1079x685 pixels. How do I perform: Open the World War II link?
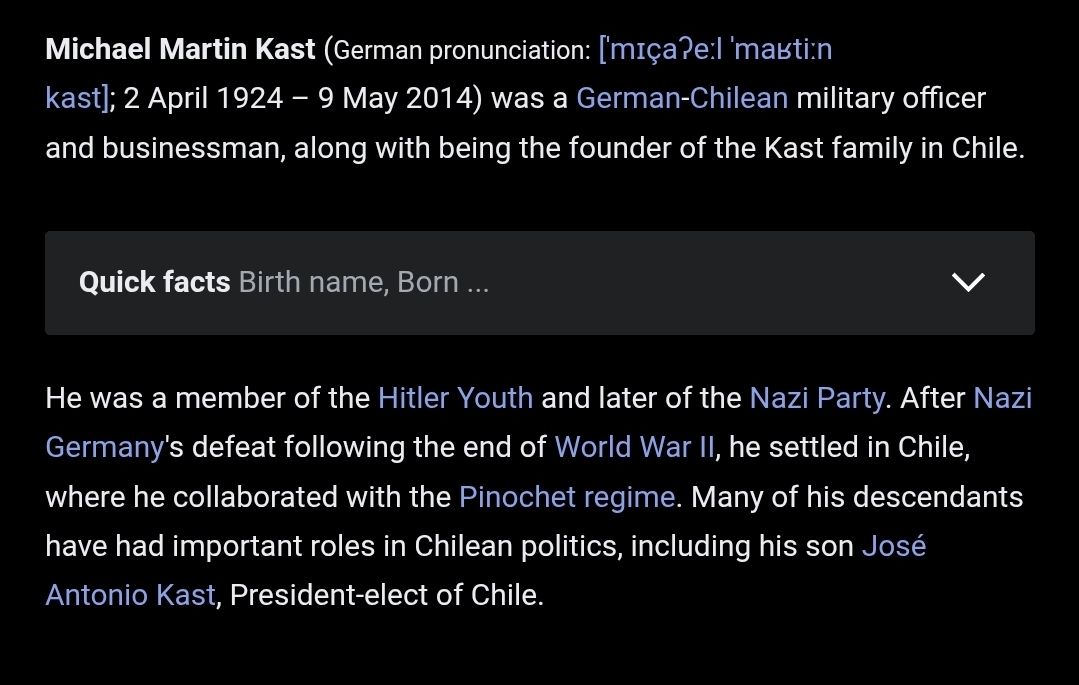(x=635, y=447)
